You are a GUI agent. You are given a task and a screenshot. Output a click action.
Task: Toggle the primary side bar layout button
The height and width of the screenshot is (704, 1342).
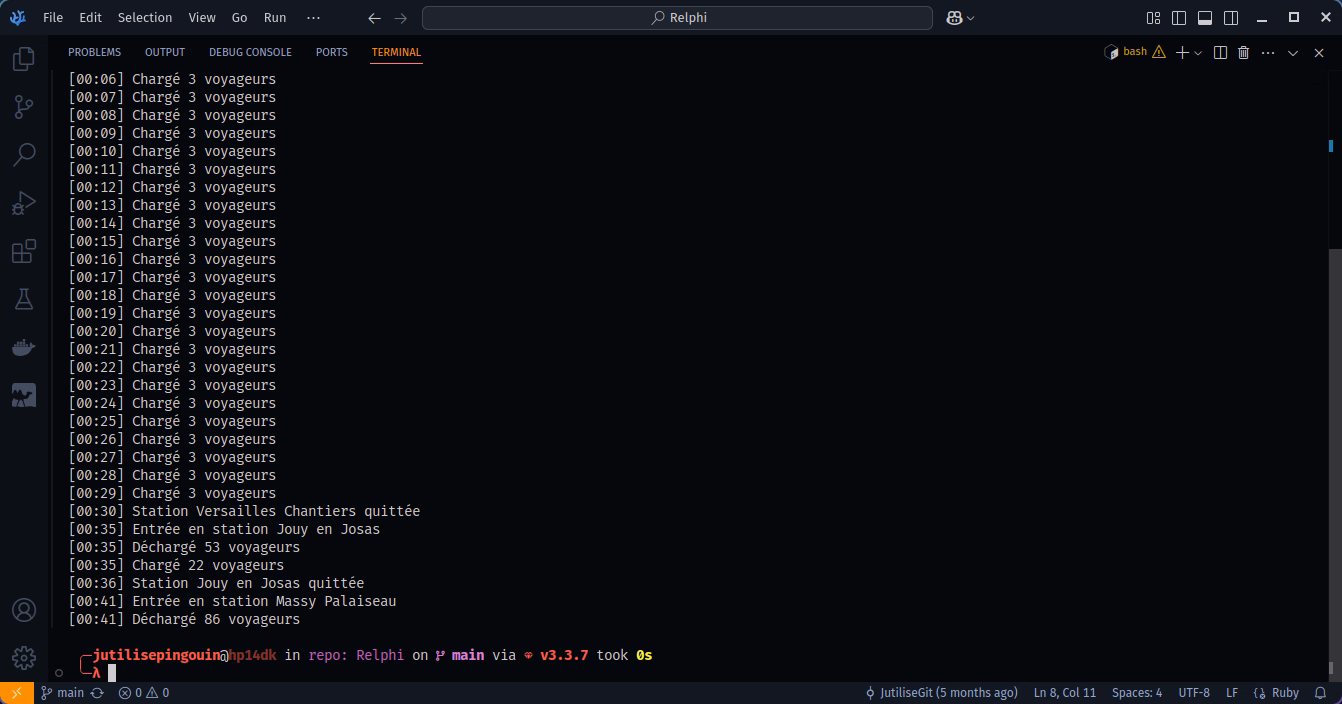(1179, 18)
